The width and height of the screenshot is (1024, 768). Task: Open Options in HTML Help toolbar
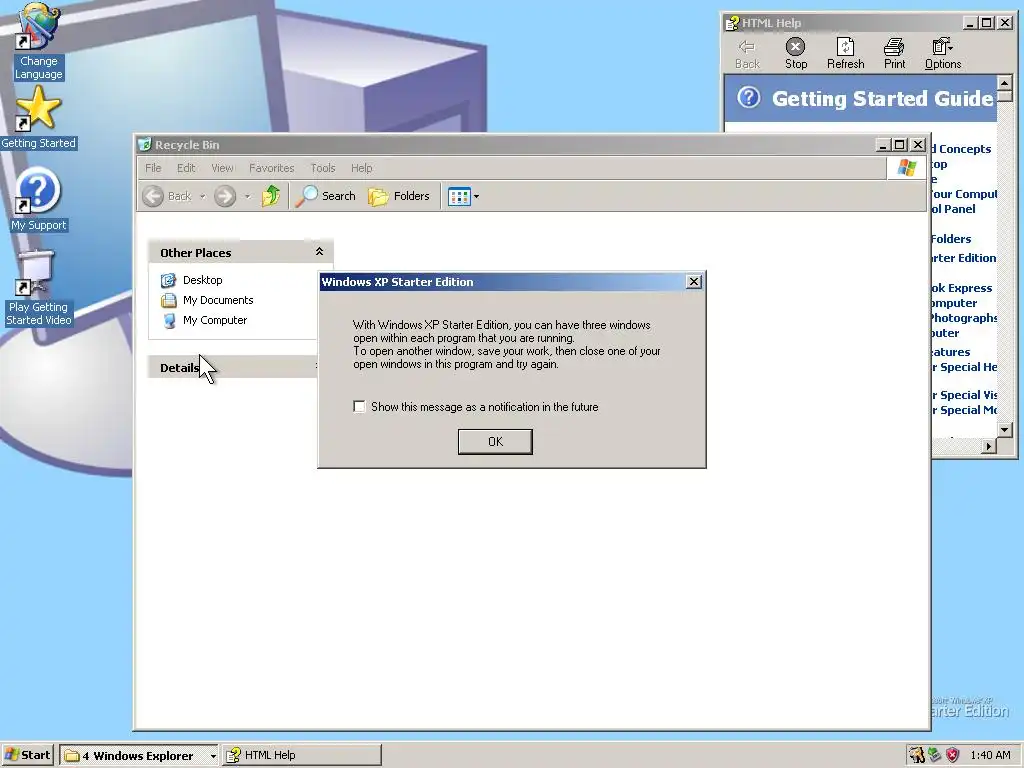point(942,54)
